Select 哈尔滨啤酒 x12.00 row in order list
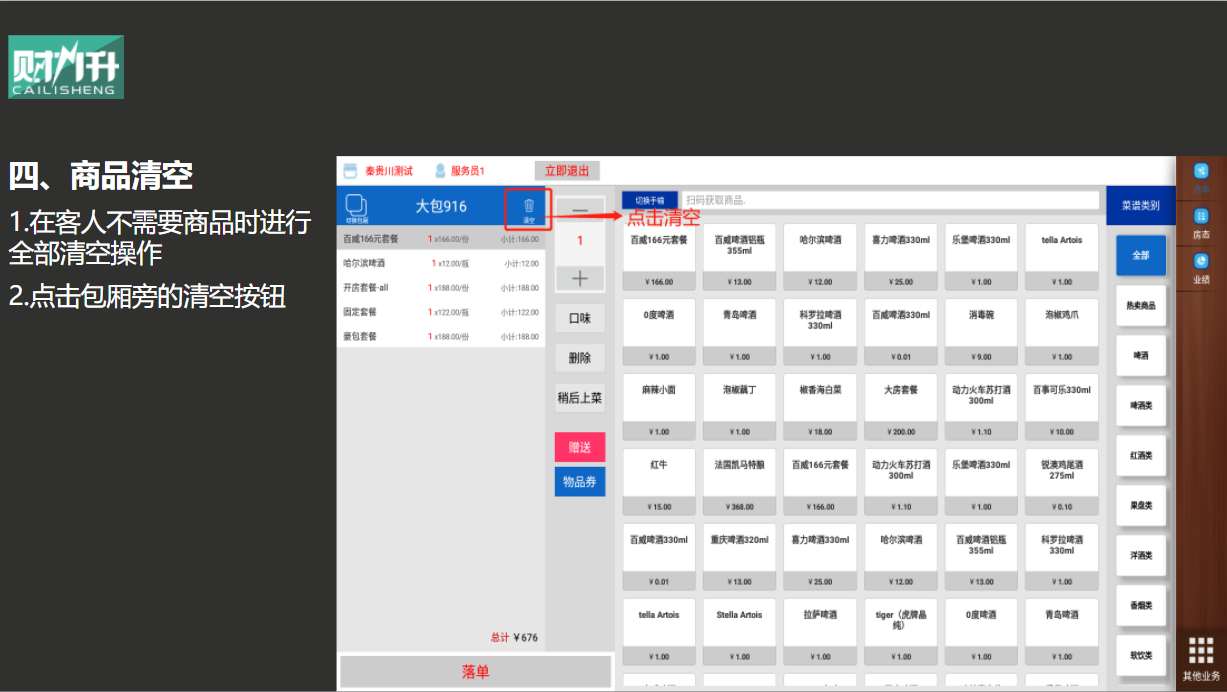This screenshot has width=1227, height=692. pyautogui.click(x=441, y=263)
